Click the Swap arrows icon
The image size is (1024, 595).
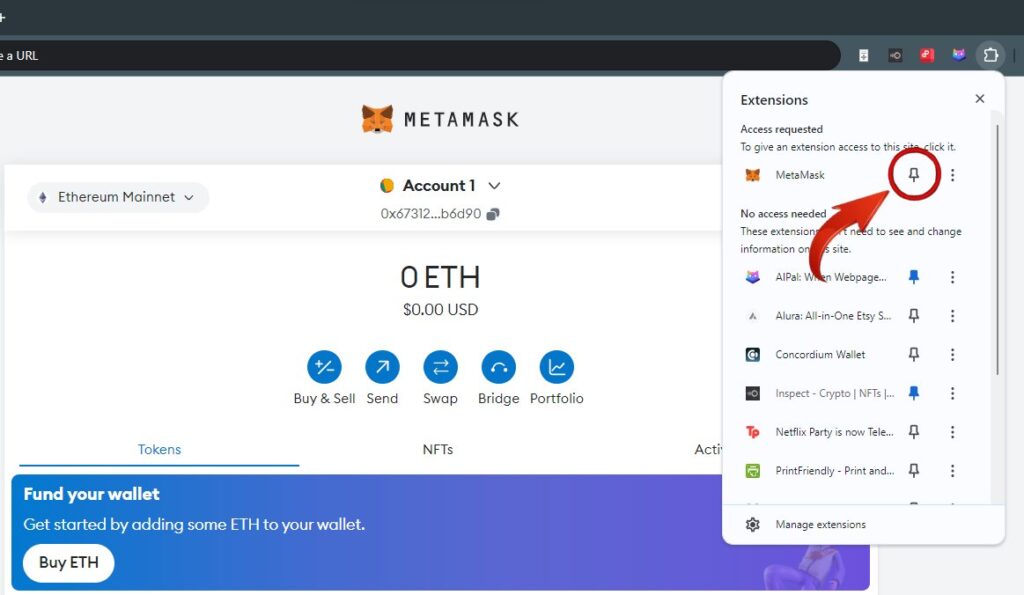coord(440,367)
